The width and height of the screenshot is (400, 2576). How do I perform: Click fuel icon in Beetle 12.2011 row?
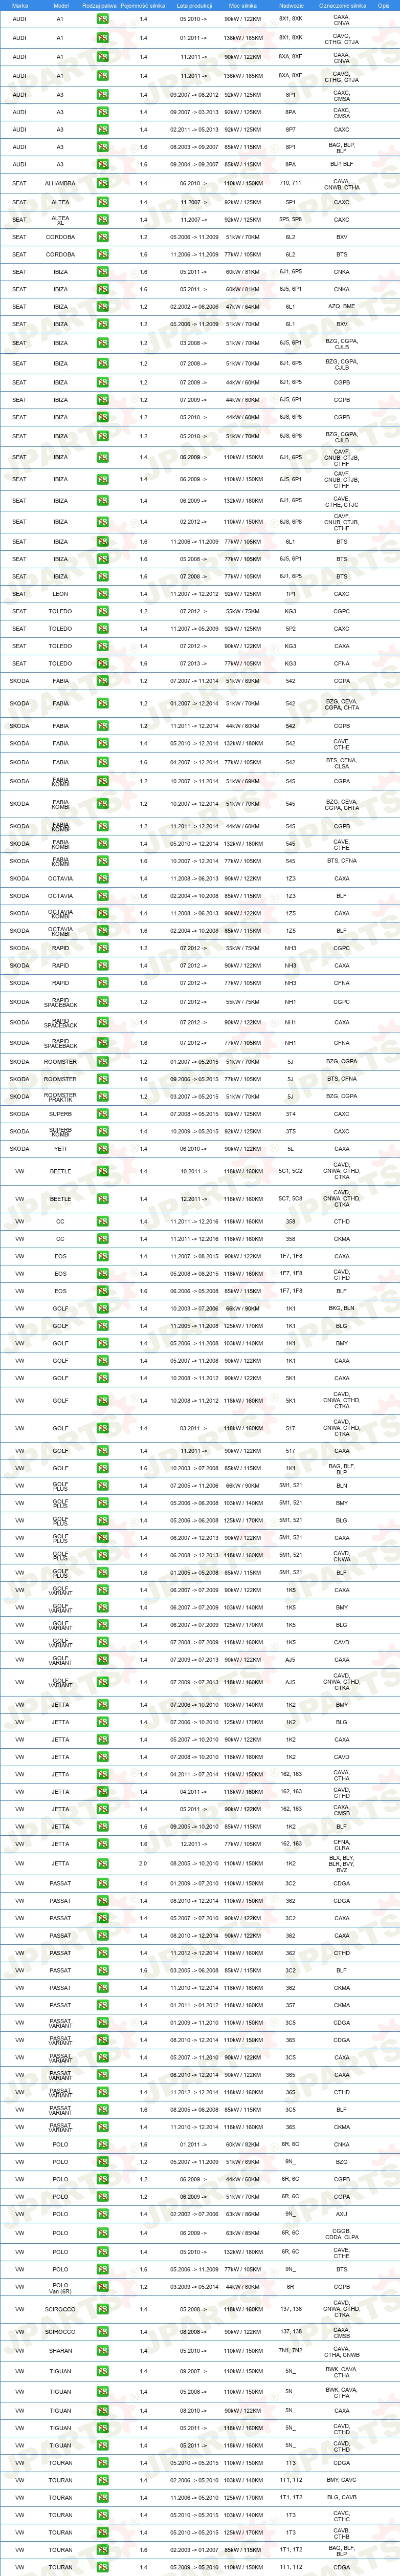(x=103, y=1199)
